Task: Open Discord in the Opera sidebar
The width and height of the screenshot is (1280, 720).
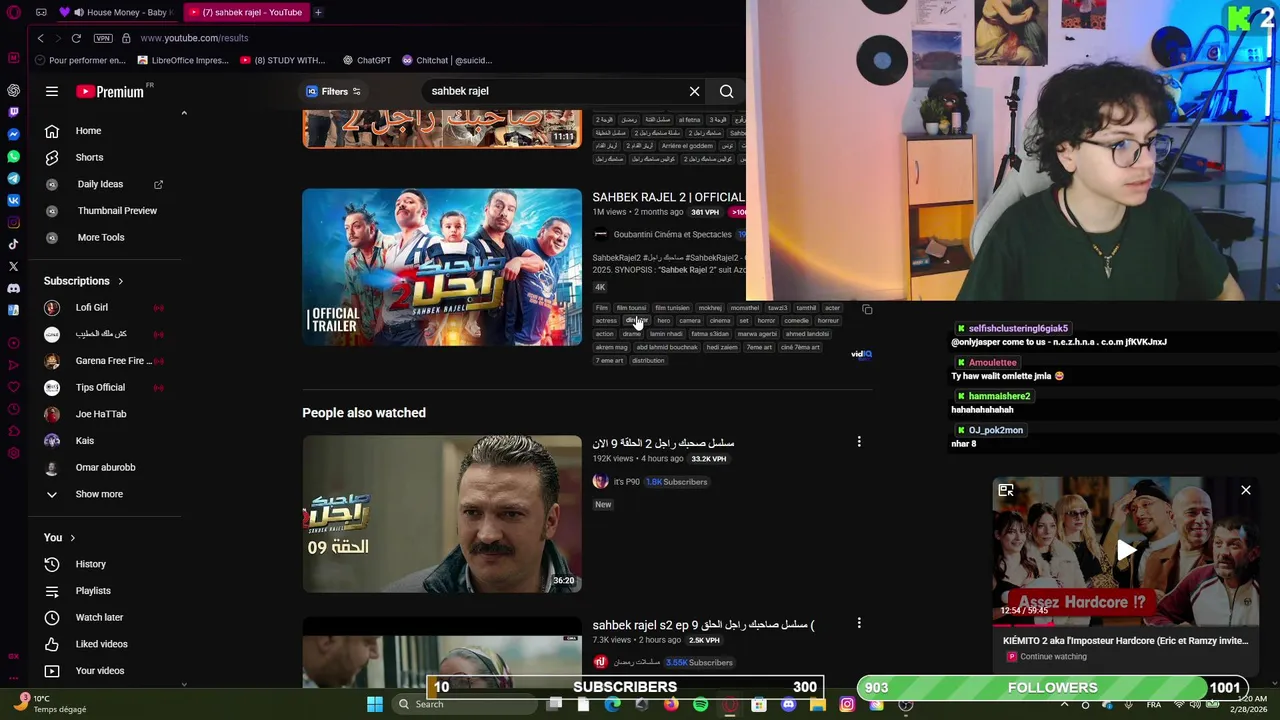Action: coord(13,288)
